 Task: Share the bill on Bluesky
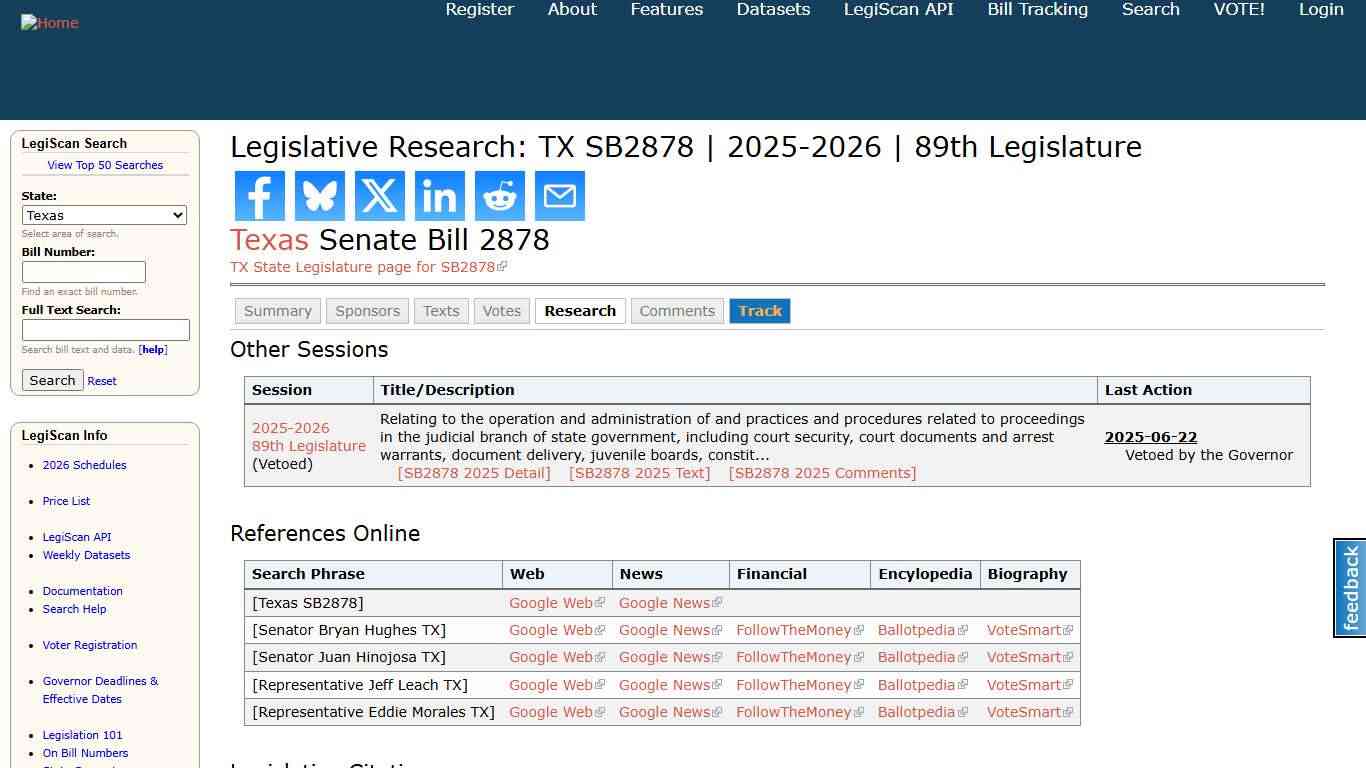(319, 196)
